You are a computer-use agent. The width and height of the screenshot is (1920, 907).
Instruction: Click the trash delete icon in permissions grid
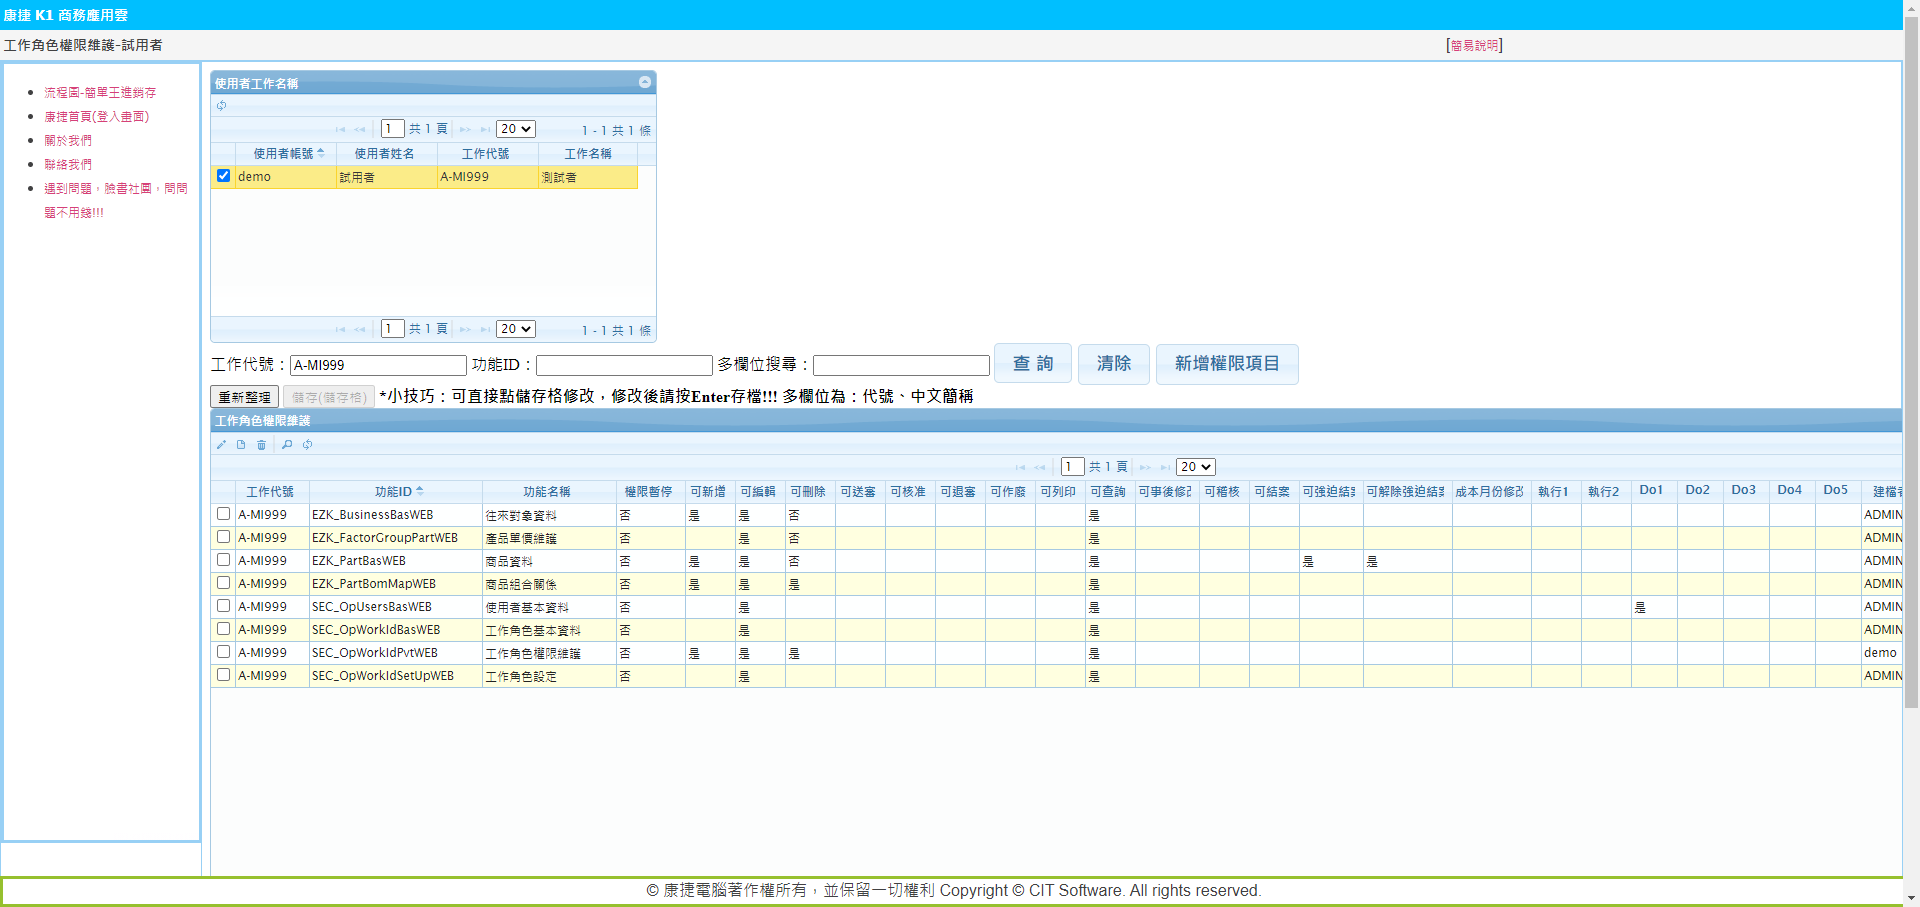tap(262, 445)
